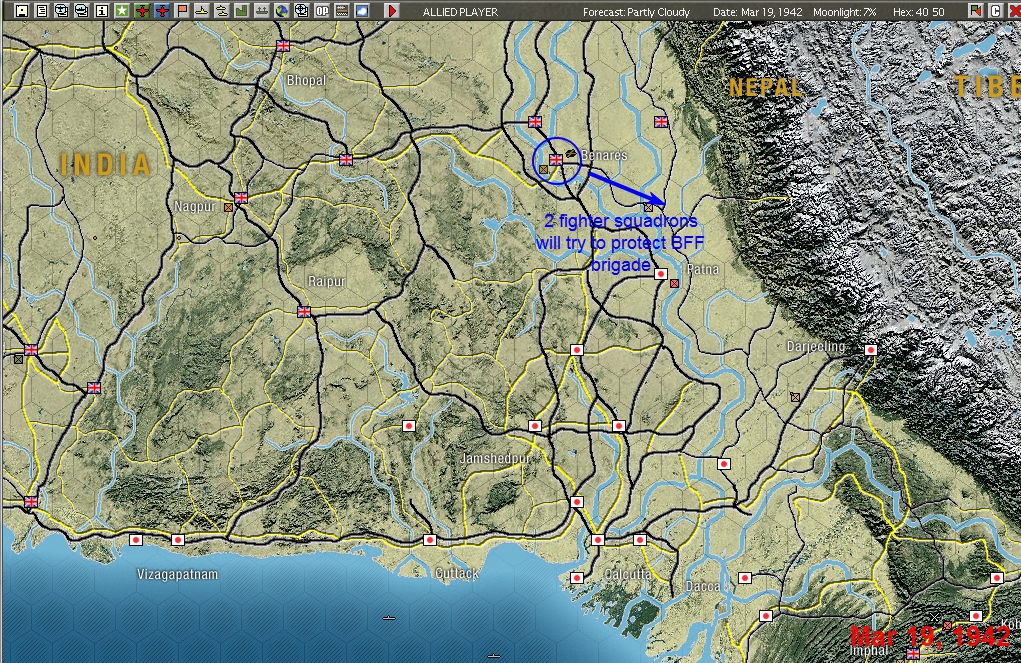This screenshot has height=663, width=1021.
Task: Select the Japanese base flag at Darjeeling
Action: (871, 350)
